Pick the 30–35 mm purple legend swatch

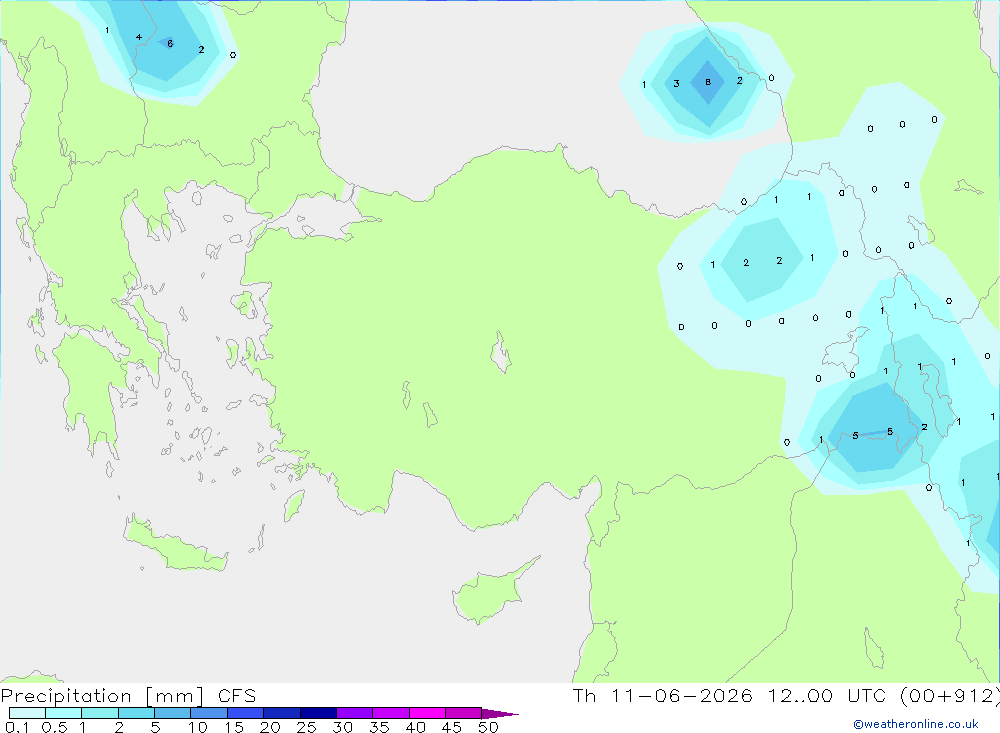(x=355, y=713)
